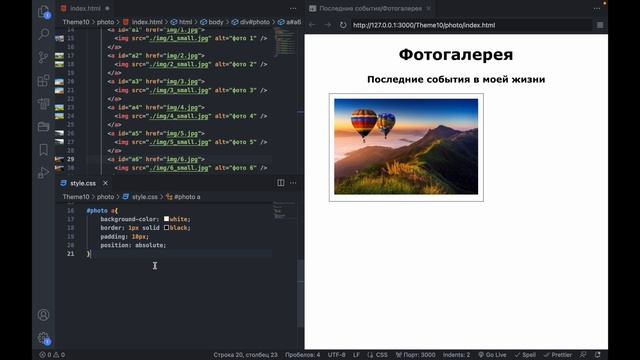The height and width of the screenshot is (360, 640).
Task: Reload the preview page
Action: point(343,25)
